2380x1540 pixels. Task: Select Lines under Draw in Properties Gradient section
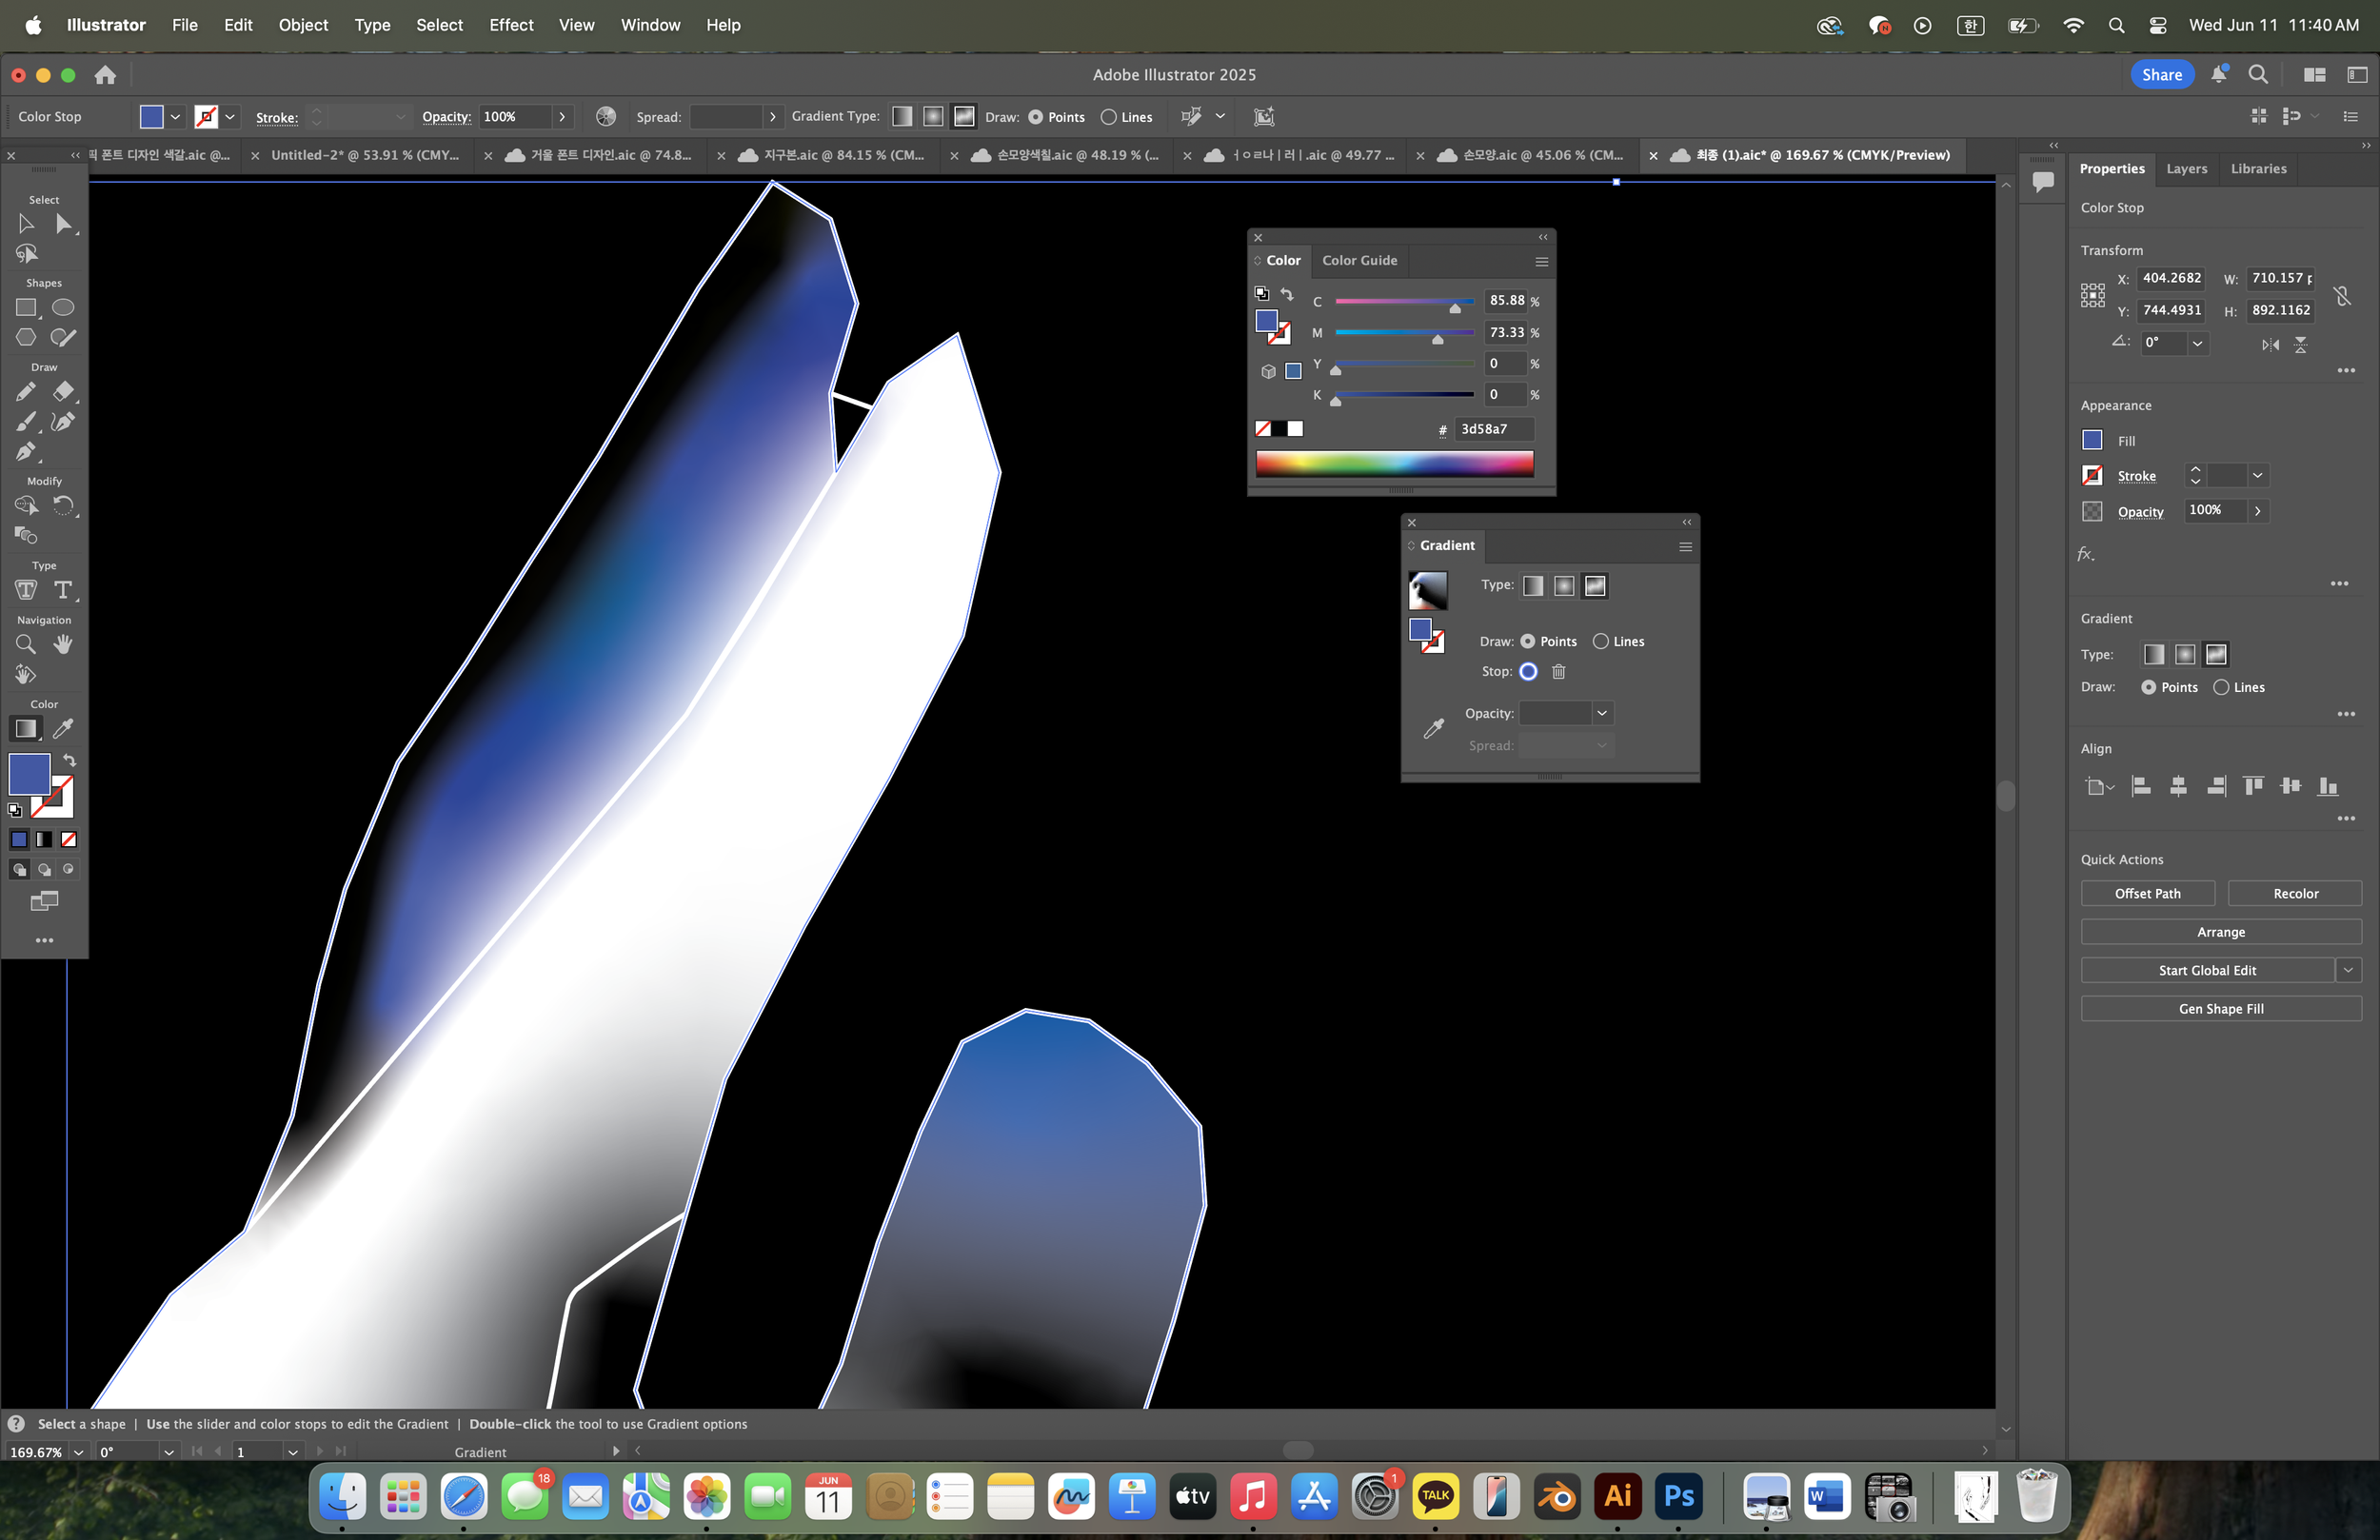click(2221, 687)
